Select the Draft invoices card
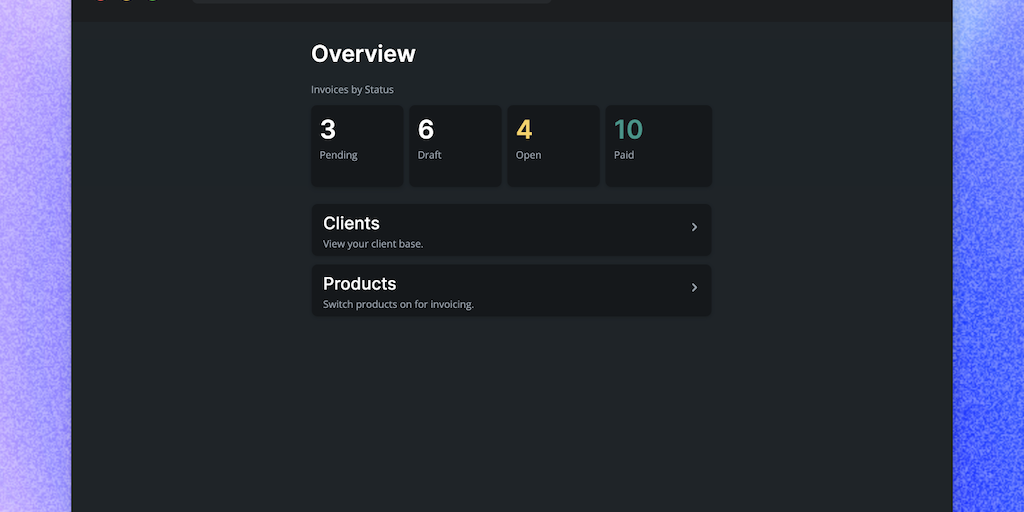The height and width of the screenshot is (512, 1024). [455, 146]
